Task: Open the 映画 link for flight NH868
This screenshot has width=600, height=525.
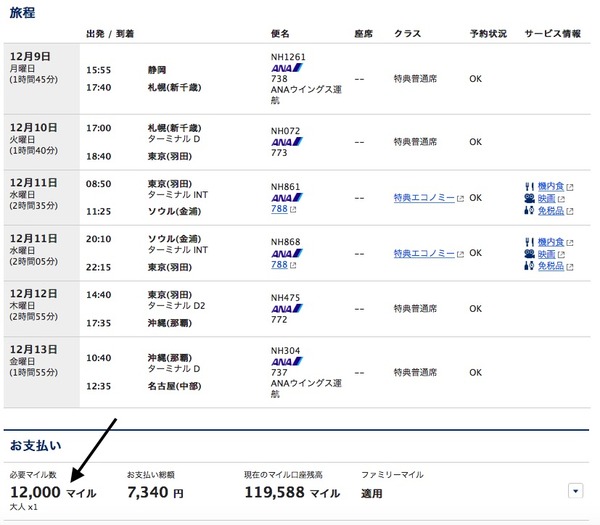Action: point(546,254)
